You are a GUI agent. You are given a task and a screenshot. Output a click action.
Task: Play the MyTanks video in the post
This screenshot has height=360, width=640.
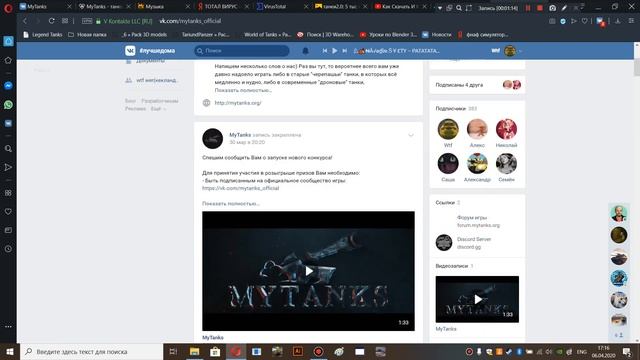pyautogui.click(x=309, y=271)
